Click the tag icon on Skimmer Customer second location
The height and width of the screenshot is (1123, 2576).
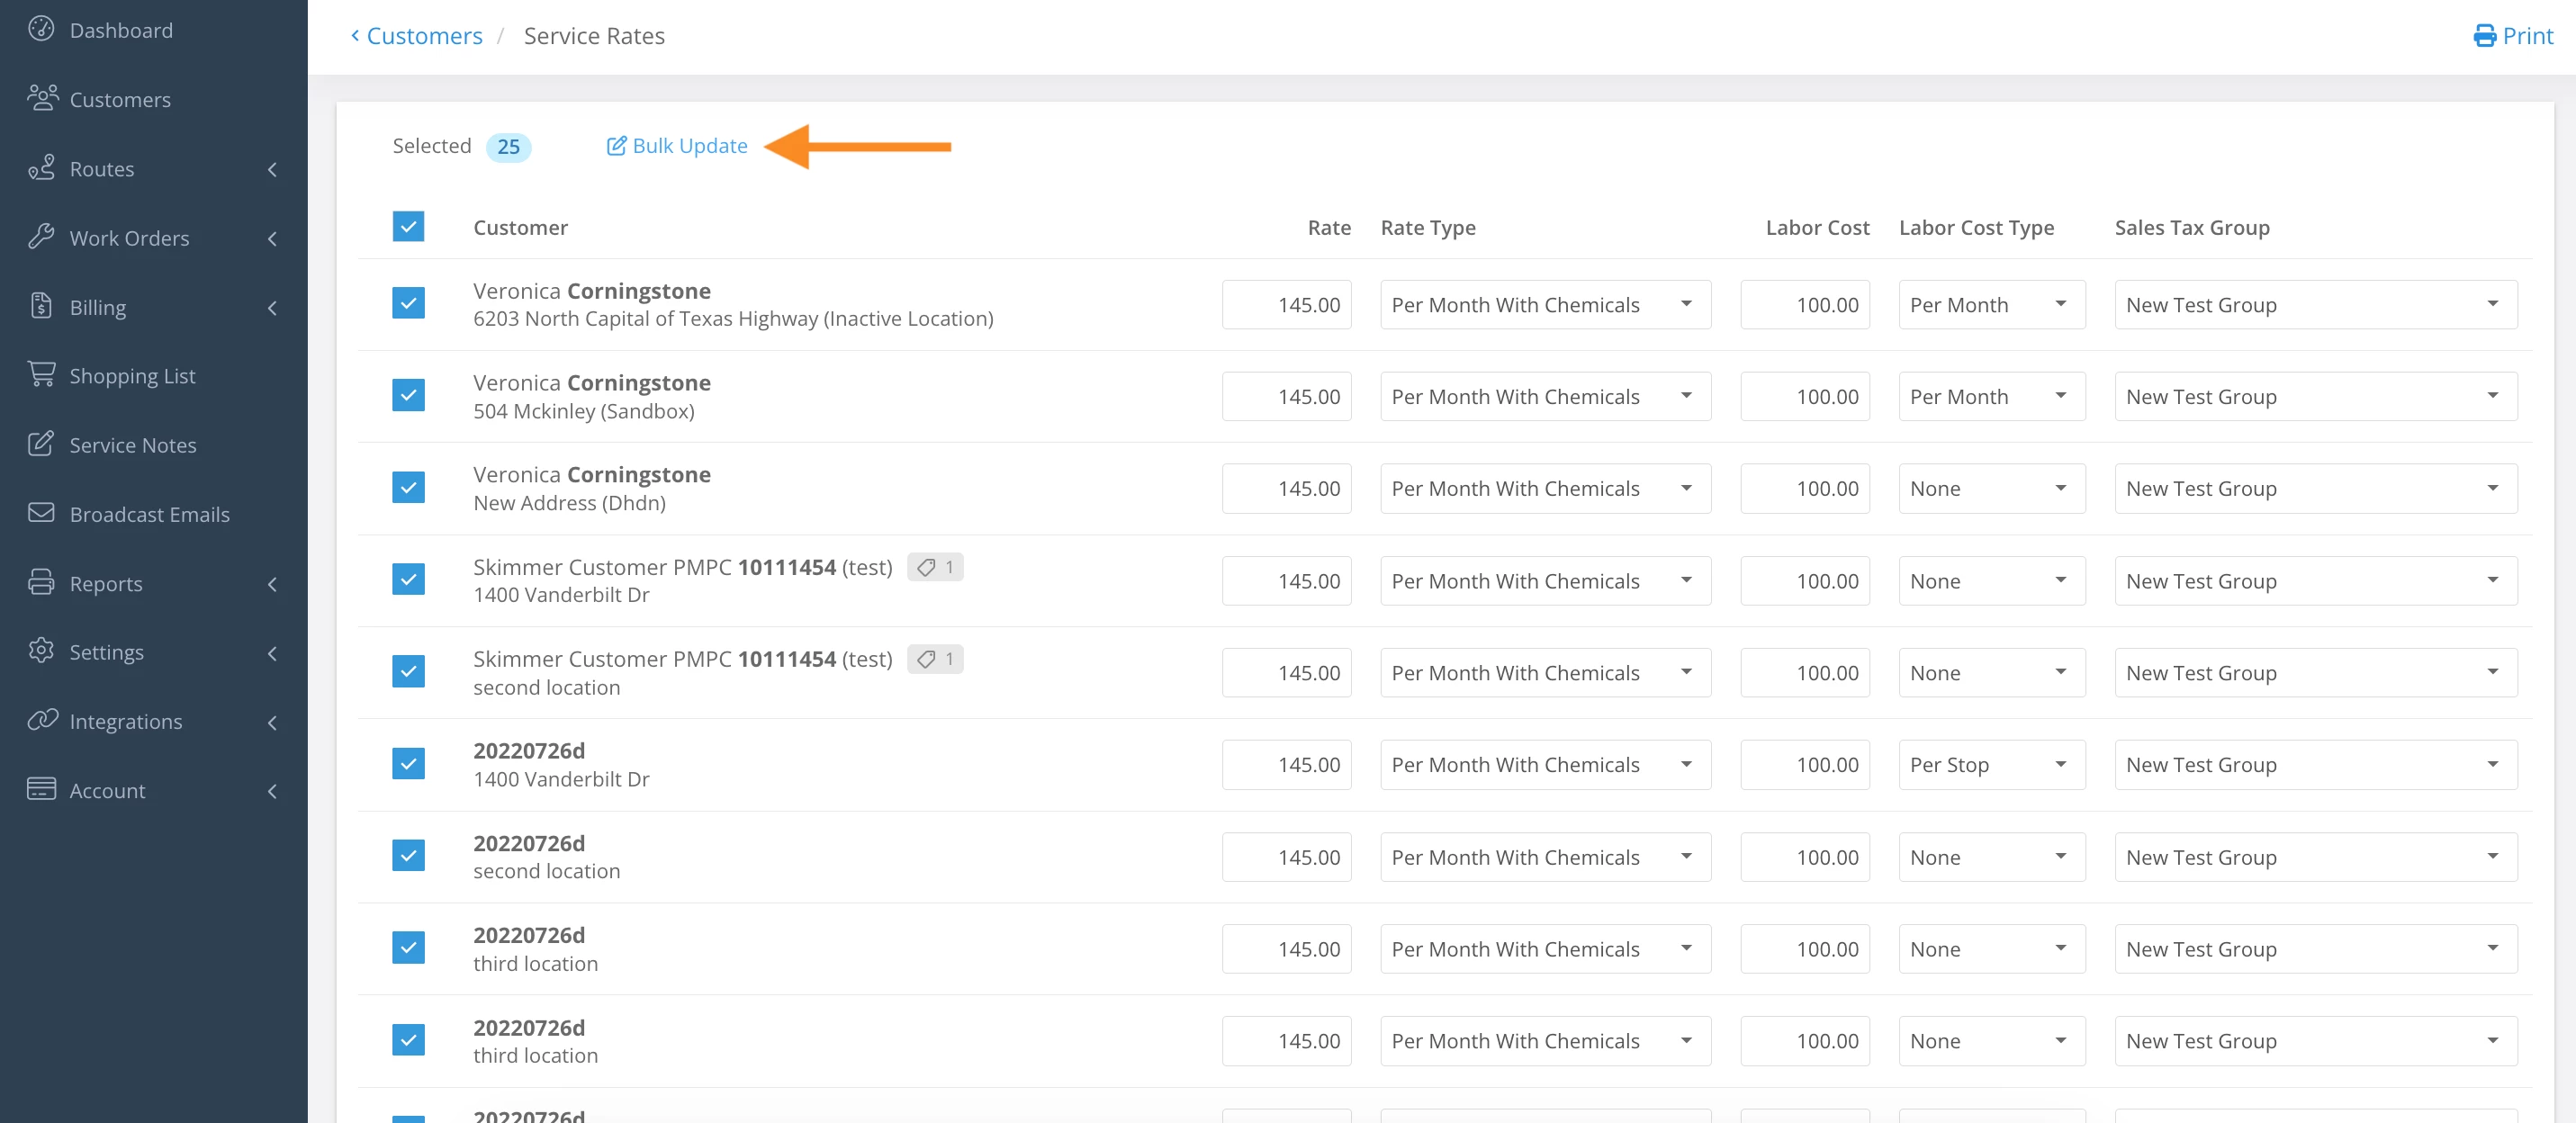[x=926, y=659]
